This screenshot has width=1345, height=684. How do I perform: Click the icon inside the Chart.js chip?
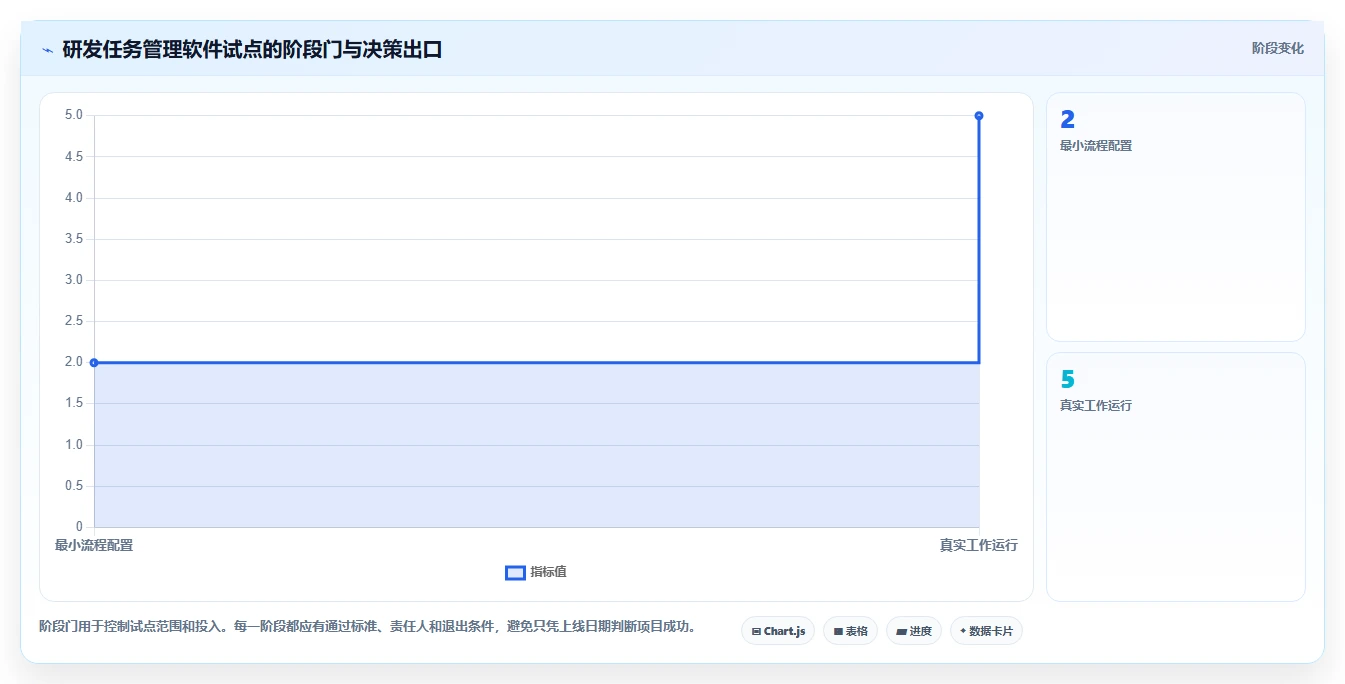756,632
